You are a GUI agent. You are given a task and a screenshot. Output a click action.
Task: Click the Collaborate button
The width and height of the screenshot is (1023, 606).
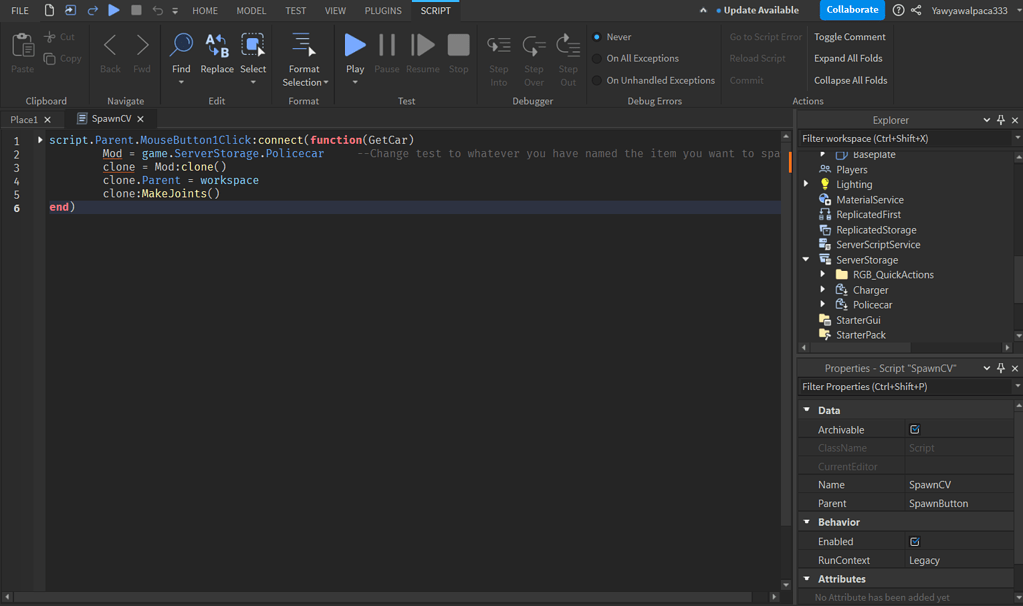(x=852, y=10)
